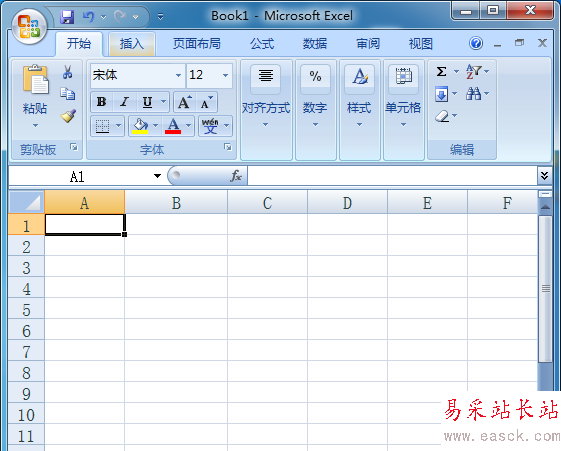This screenshot has width=561, height=451.
Task: Copy selection with the copy icon
Action: click(x=67, y=94)
